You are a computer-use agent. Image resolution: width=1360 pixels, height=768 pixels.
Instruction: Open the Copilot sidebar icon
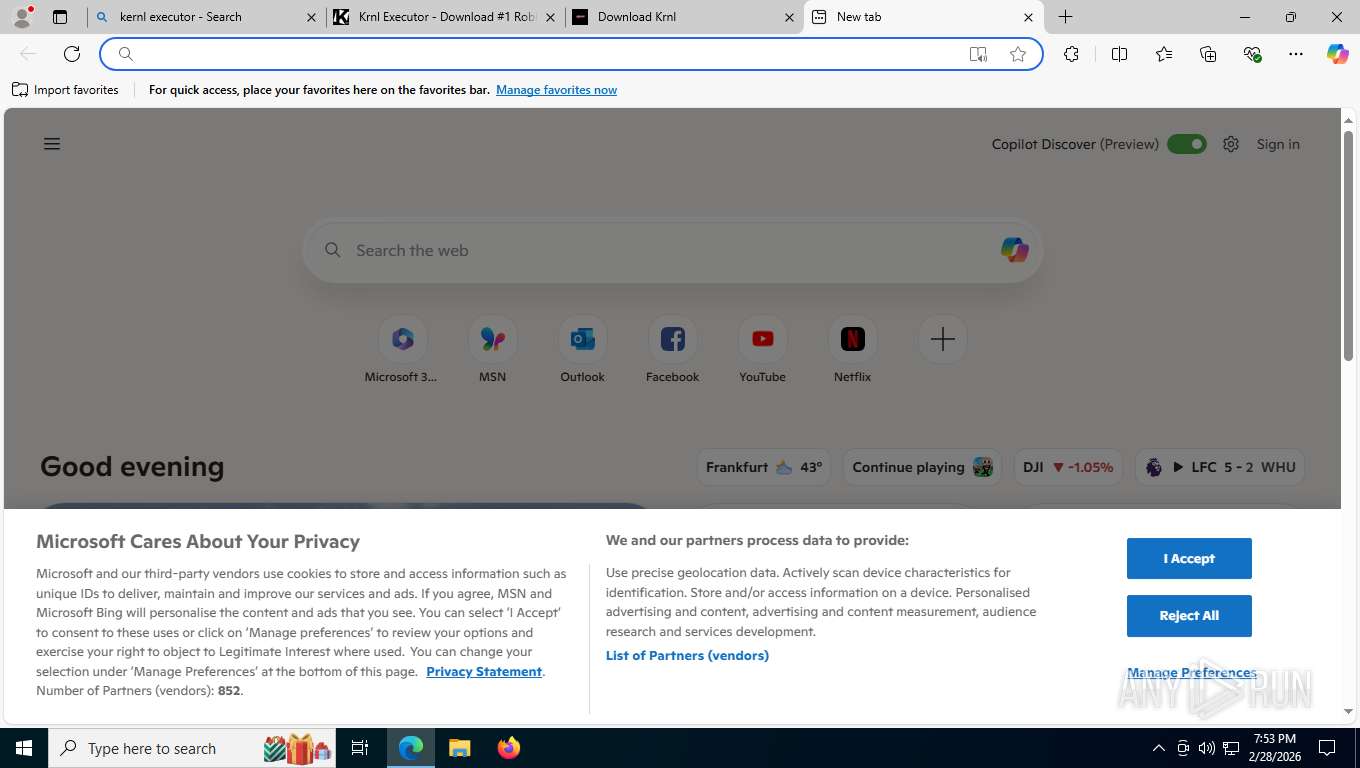coord(1338,54)
